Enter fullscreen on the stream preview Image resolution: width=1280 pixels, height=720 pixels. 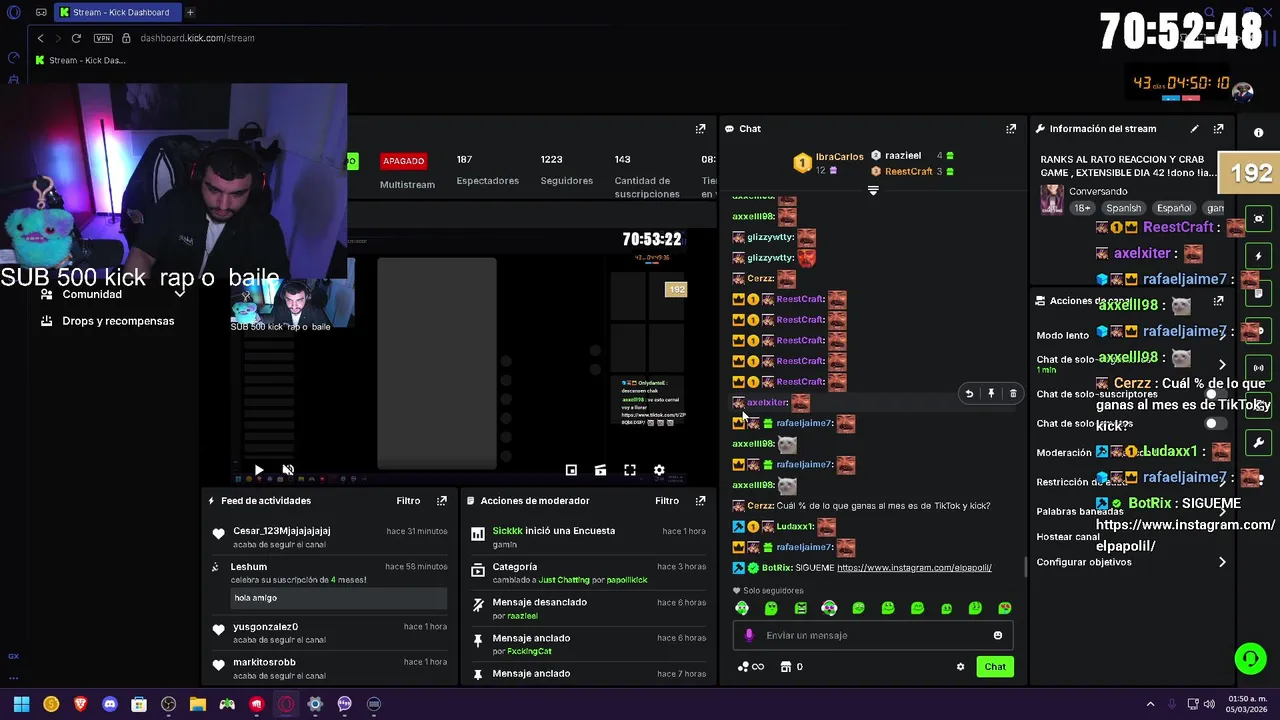click(x=630, y=470)
